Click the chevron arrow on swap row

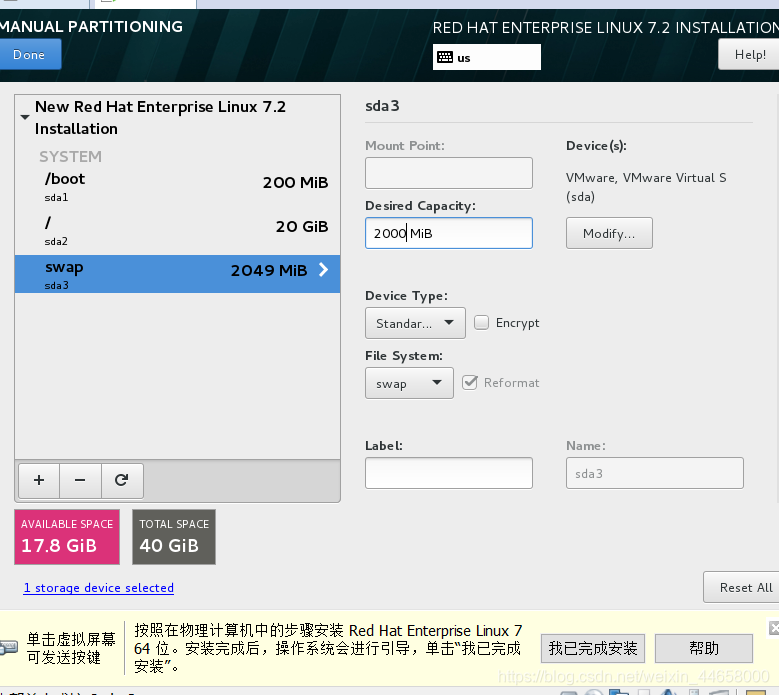point(323,270)
